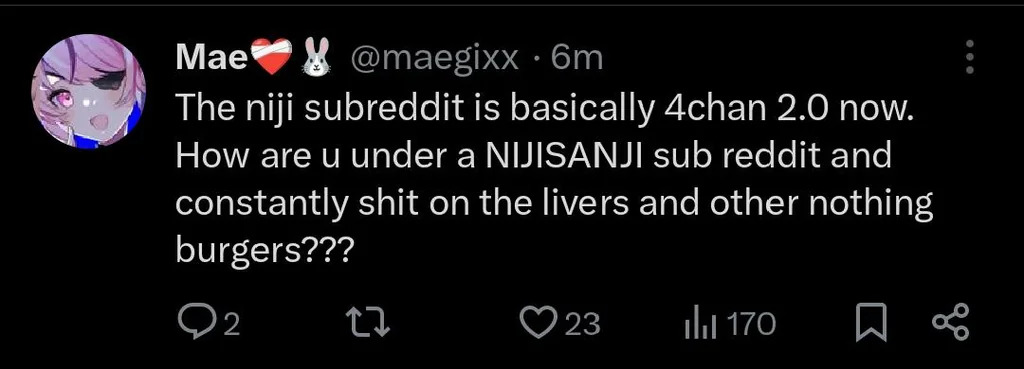
Task: Repost the tweet with the retweet icon
Action: (368, 323)
